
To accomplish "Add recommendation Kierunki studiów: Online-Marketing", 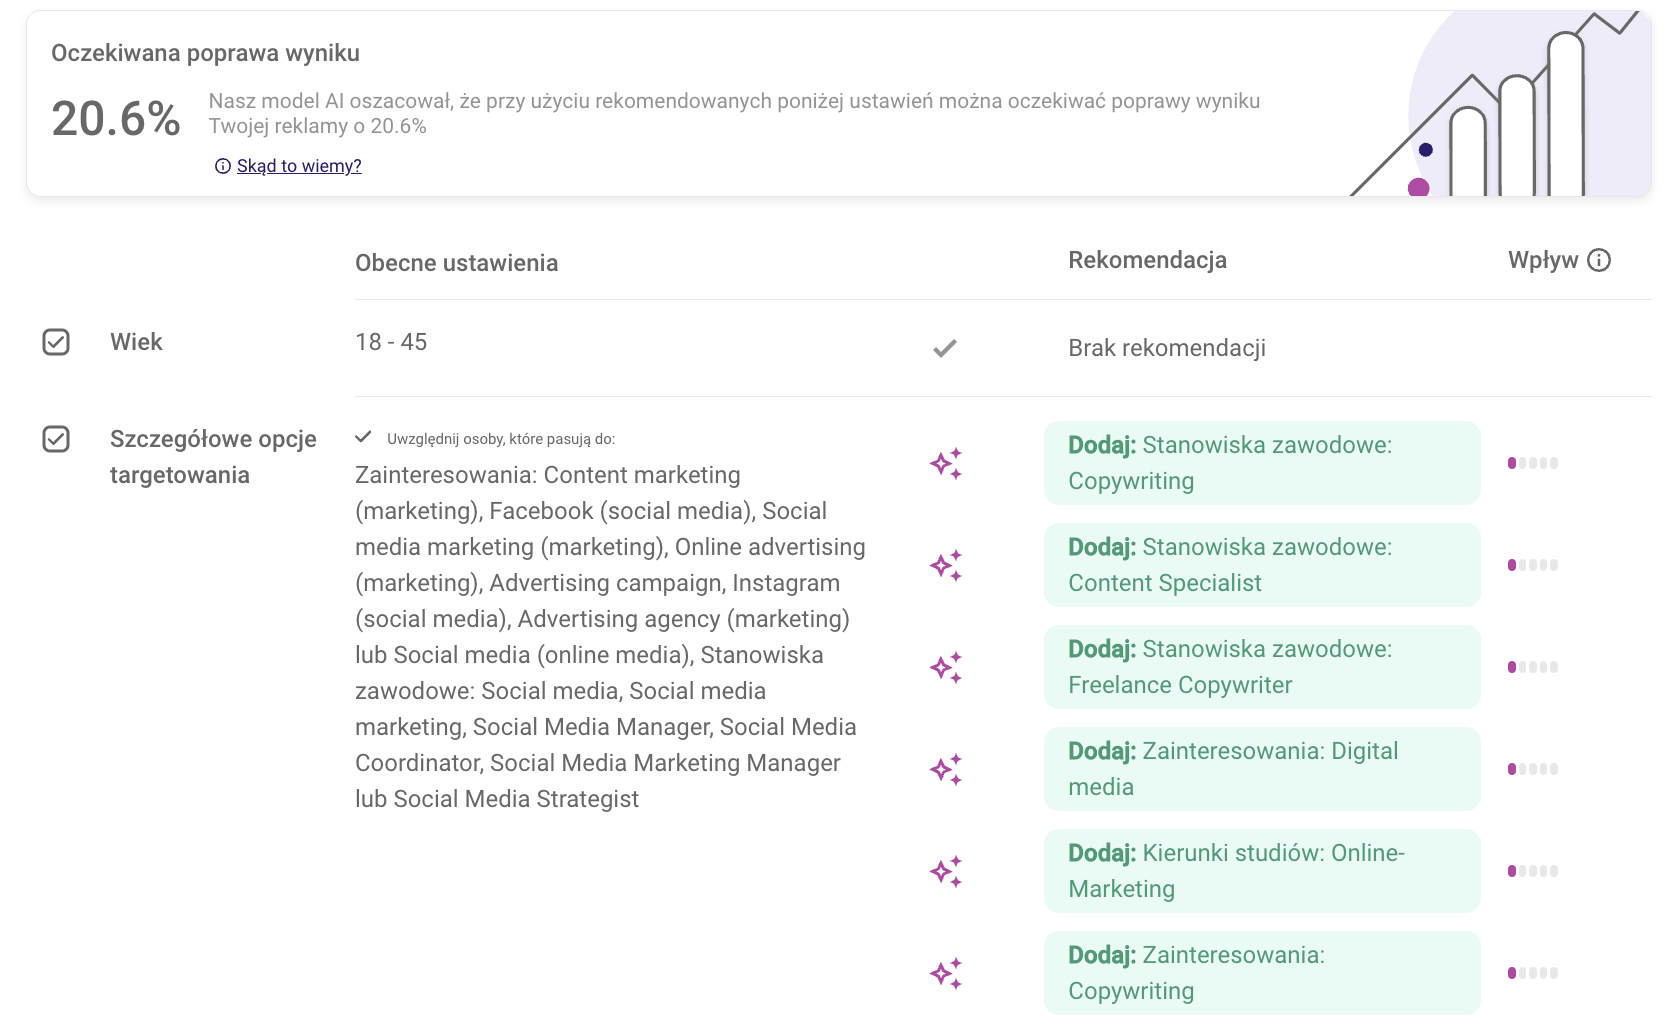I will click(1262, 871).
